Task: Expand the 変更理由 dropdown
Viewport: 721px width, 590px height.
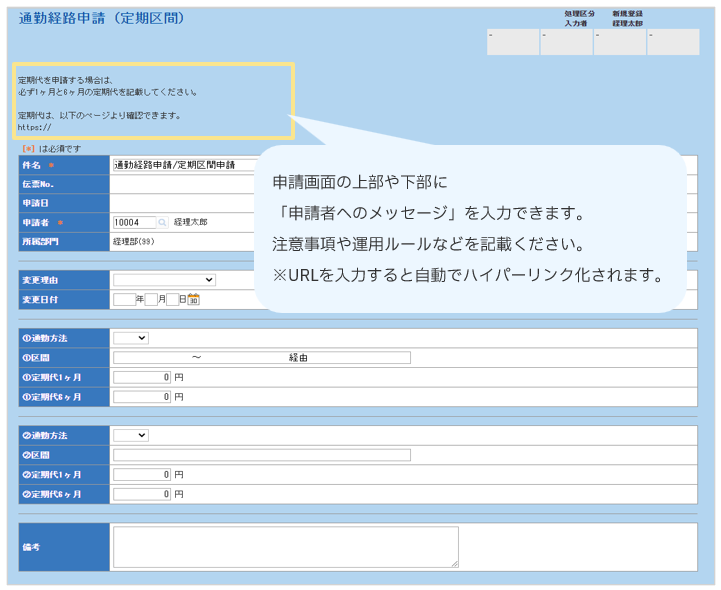Action: click(164, 280)
